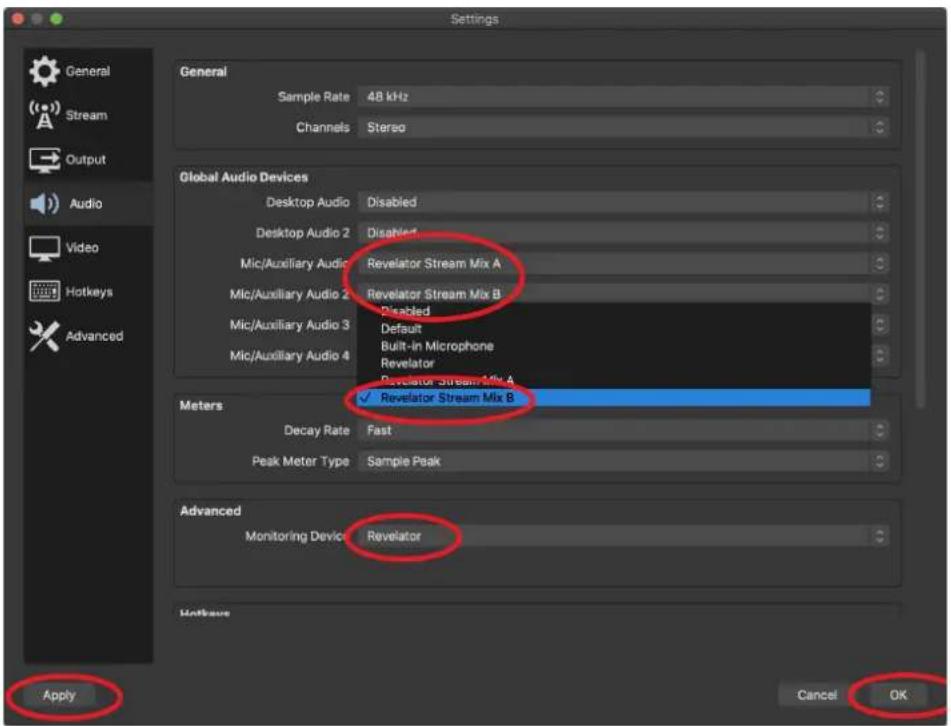Open the Video display icon

tap(44, 248)
